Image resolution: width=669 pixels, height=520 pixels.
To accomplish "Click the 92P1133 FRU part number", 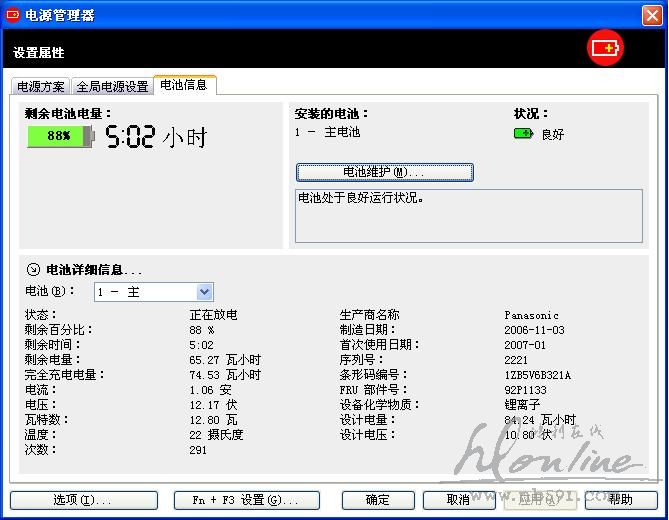I will 525,390.
